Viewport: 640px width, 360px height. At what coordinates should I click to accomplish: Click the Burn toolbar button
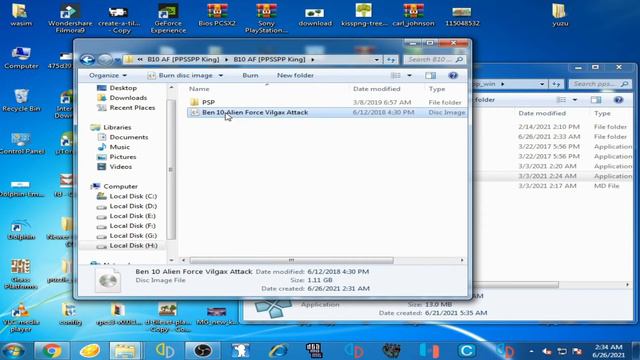[250, 76]
